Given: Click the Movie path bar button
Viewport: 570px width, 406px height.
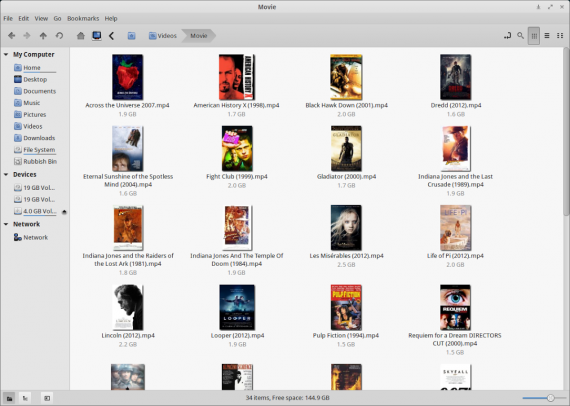Looking at the screenshot, I should point(198,36).
